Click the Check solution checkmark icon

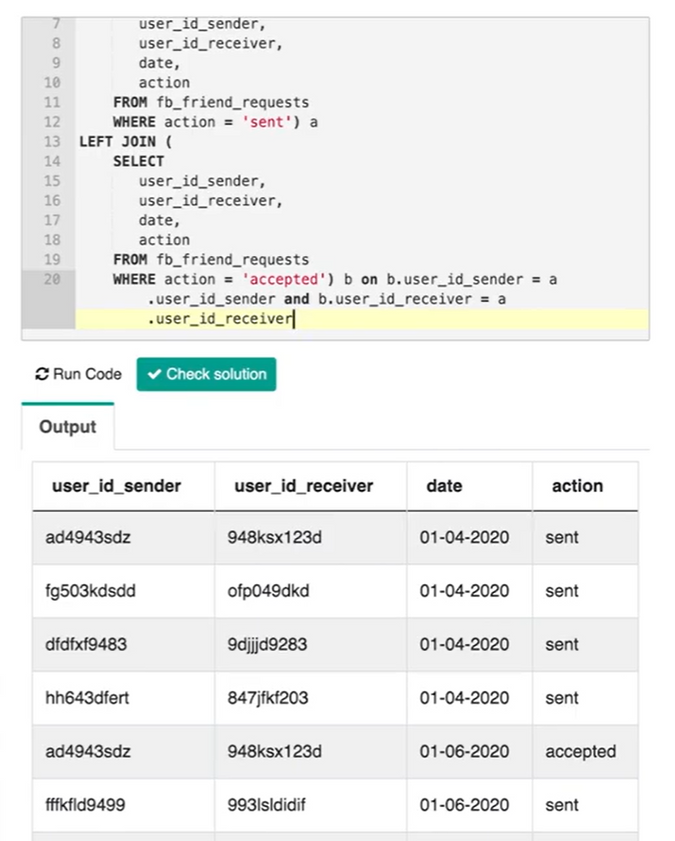[154, 374]
